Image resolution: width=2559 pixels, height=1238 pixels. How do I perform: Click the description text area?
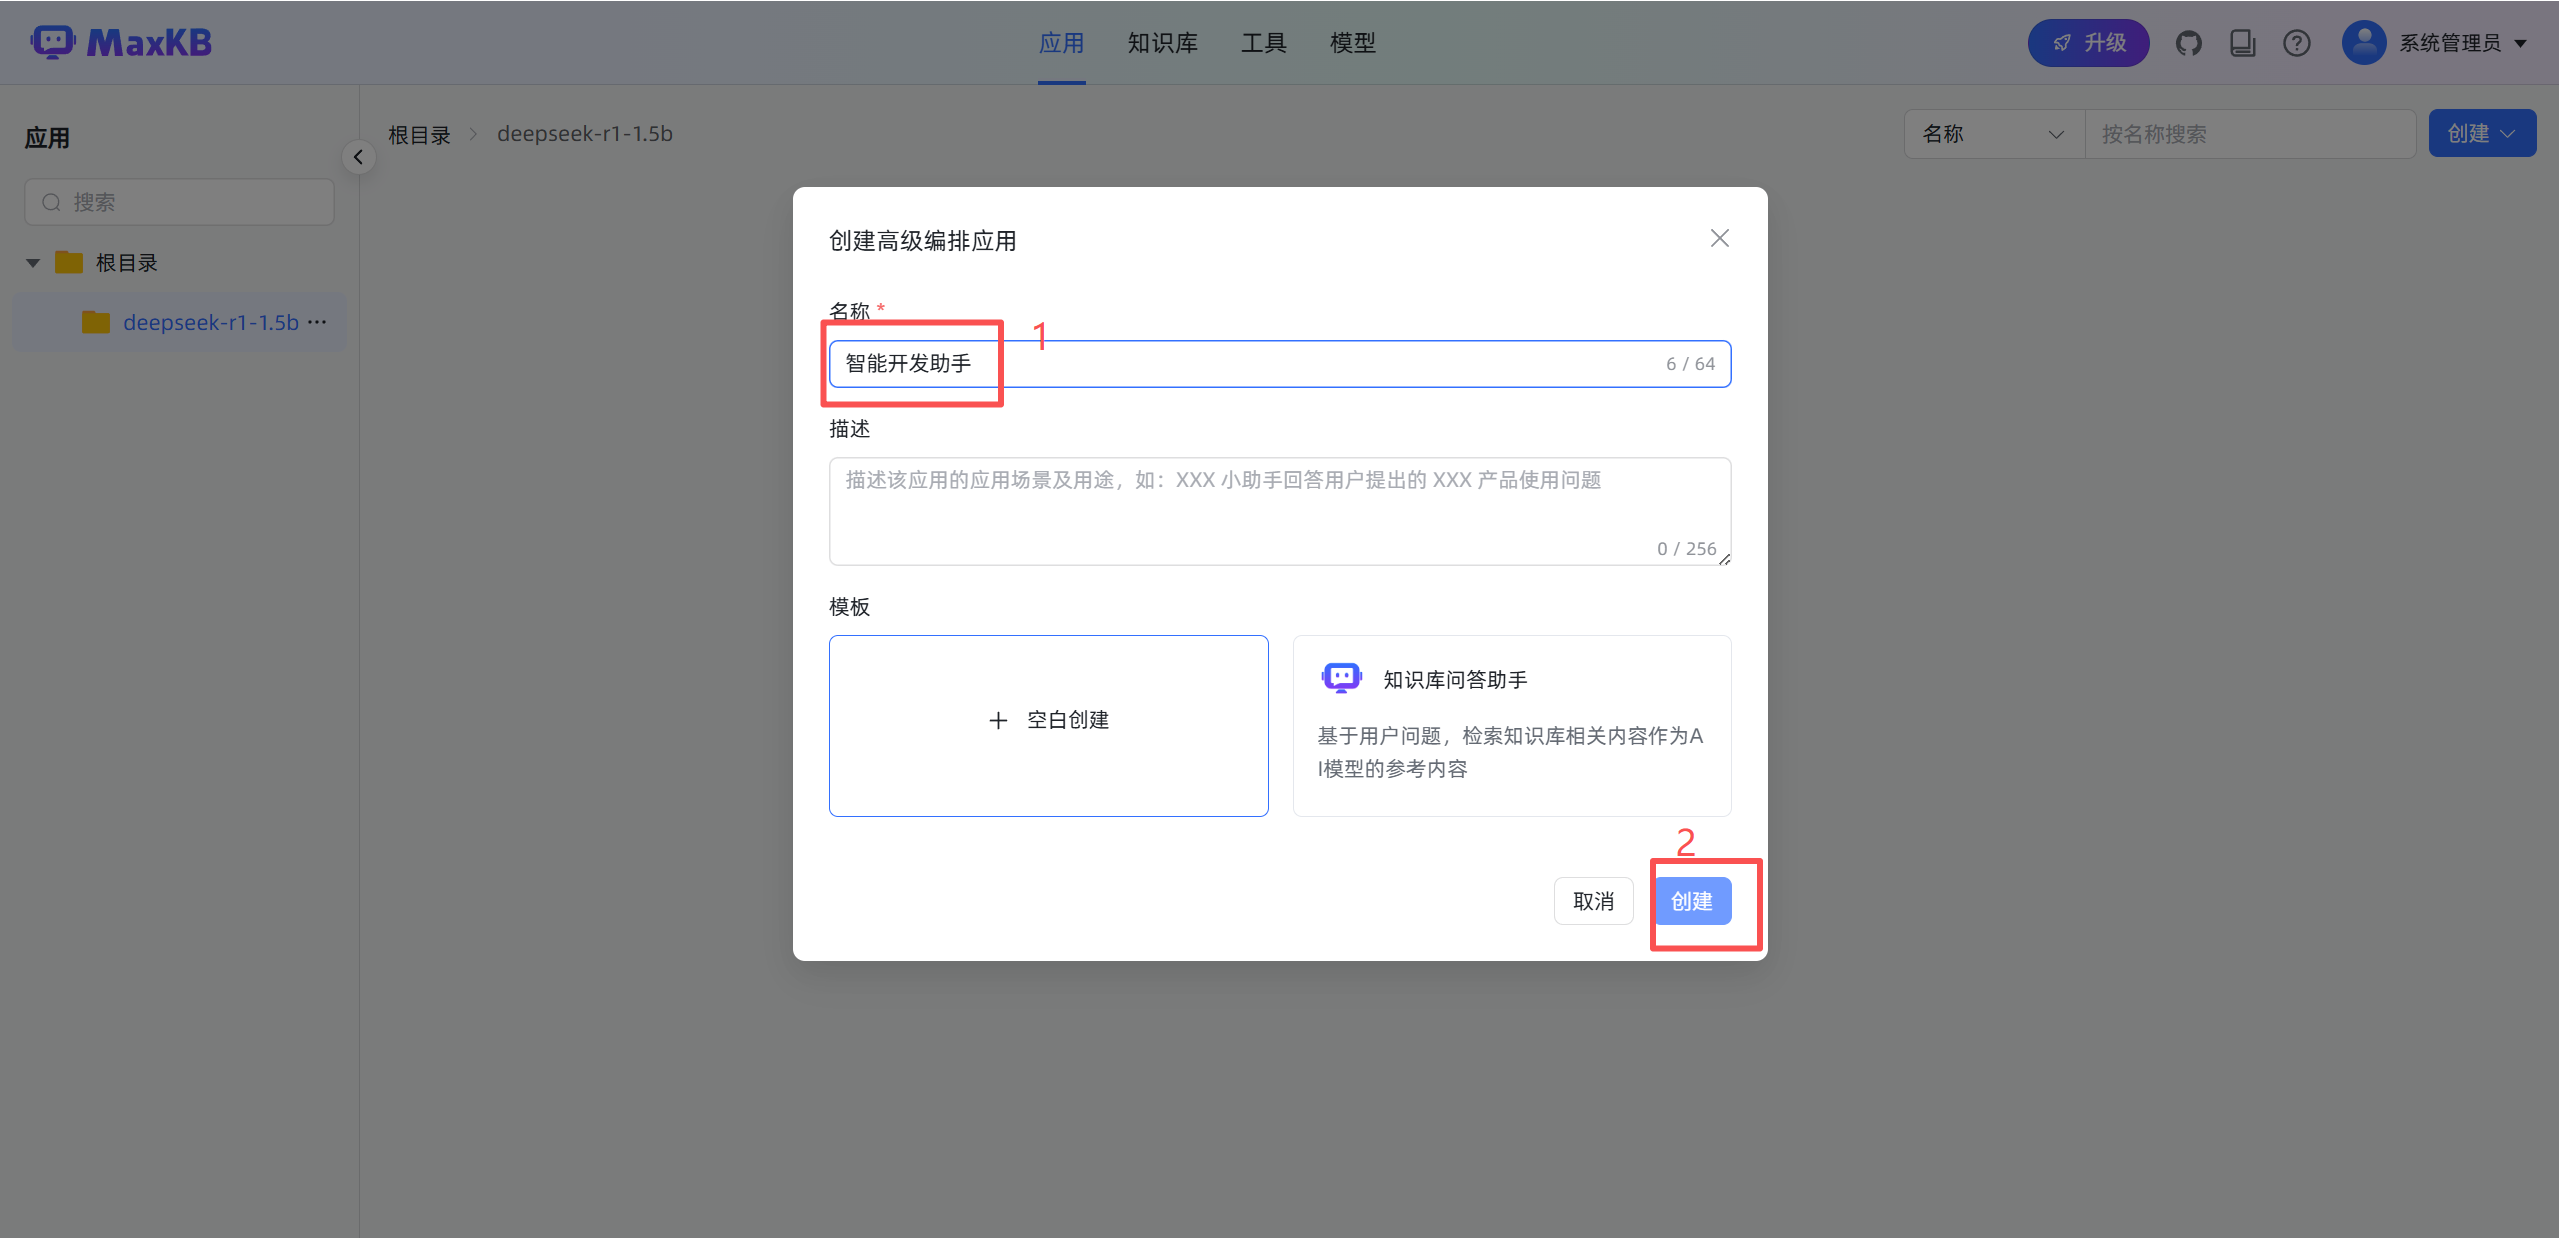(1278, 510)
